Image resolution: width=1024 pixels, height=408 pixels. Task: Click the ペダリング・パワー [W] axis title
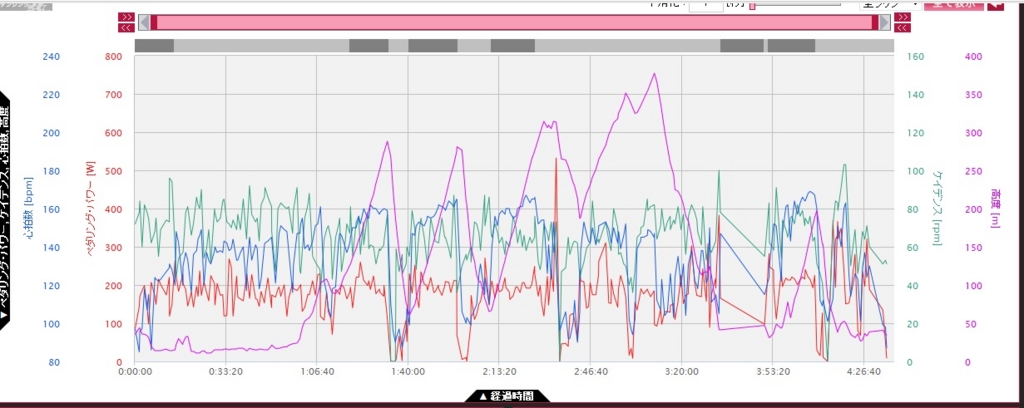coord(91,211)
